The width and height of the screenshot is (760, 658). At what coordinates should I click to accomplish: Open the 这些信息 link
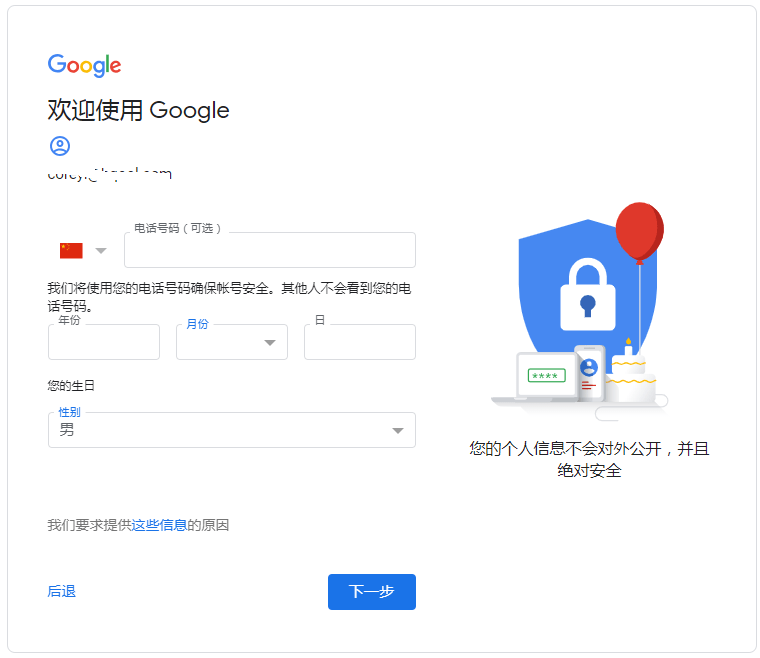click(x=159, y=525)
